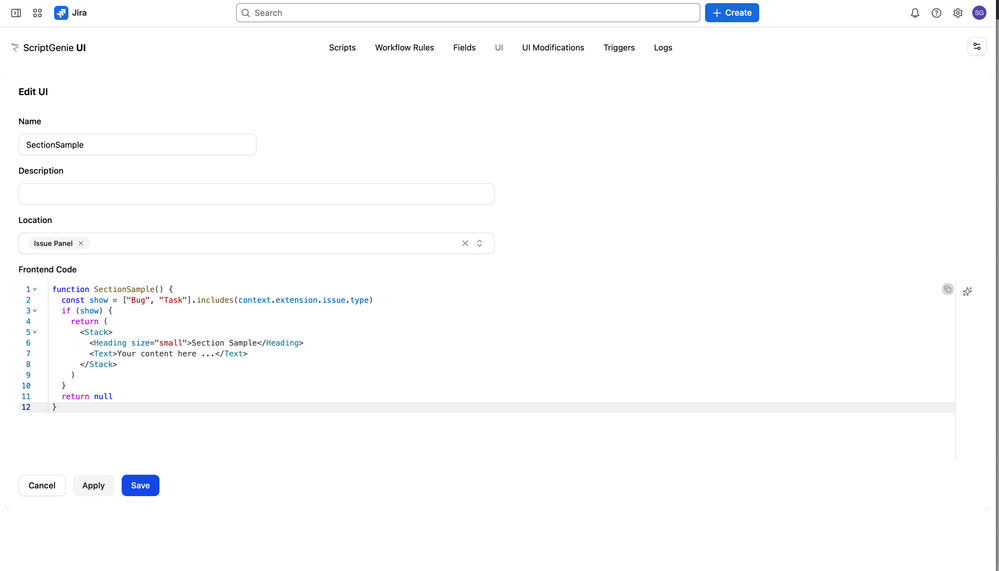
Task: Click the Location multi-select field
Action: 256,243
